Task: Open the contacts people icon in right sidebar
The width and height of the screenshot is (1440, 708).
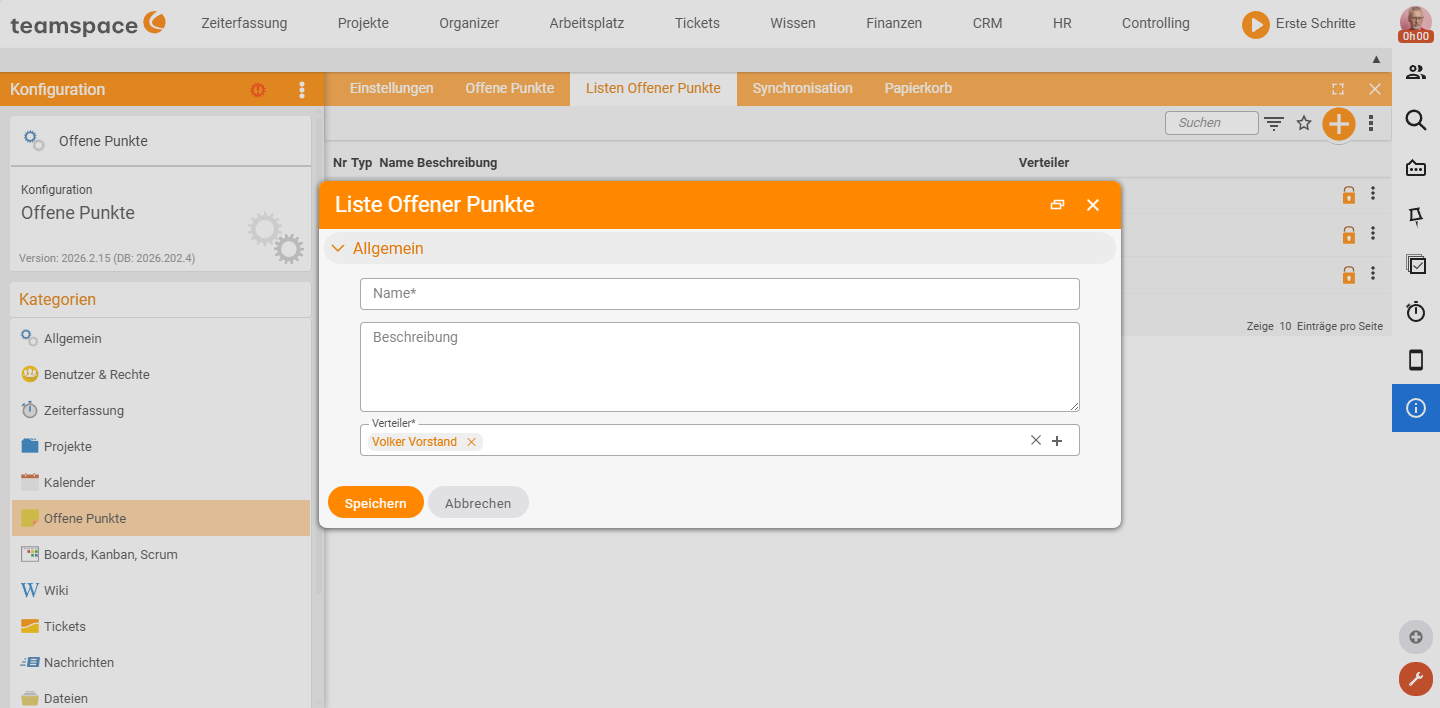Action: [x=1416, y=72]
